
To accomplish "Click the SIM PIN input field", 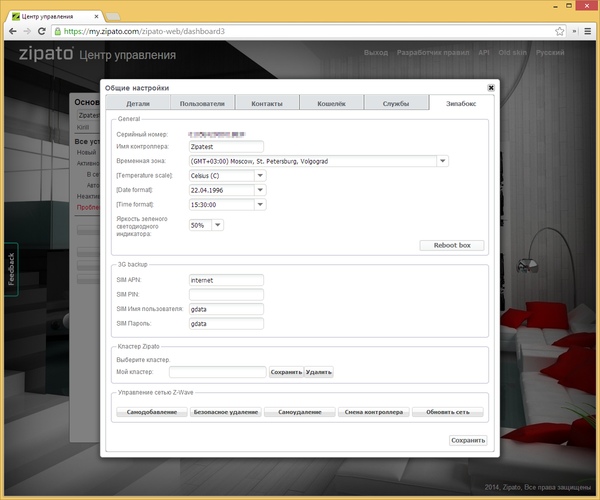I will [225, 294].
